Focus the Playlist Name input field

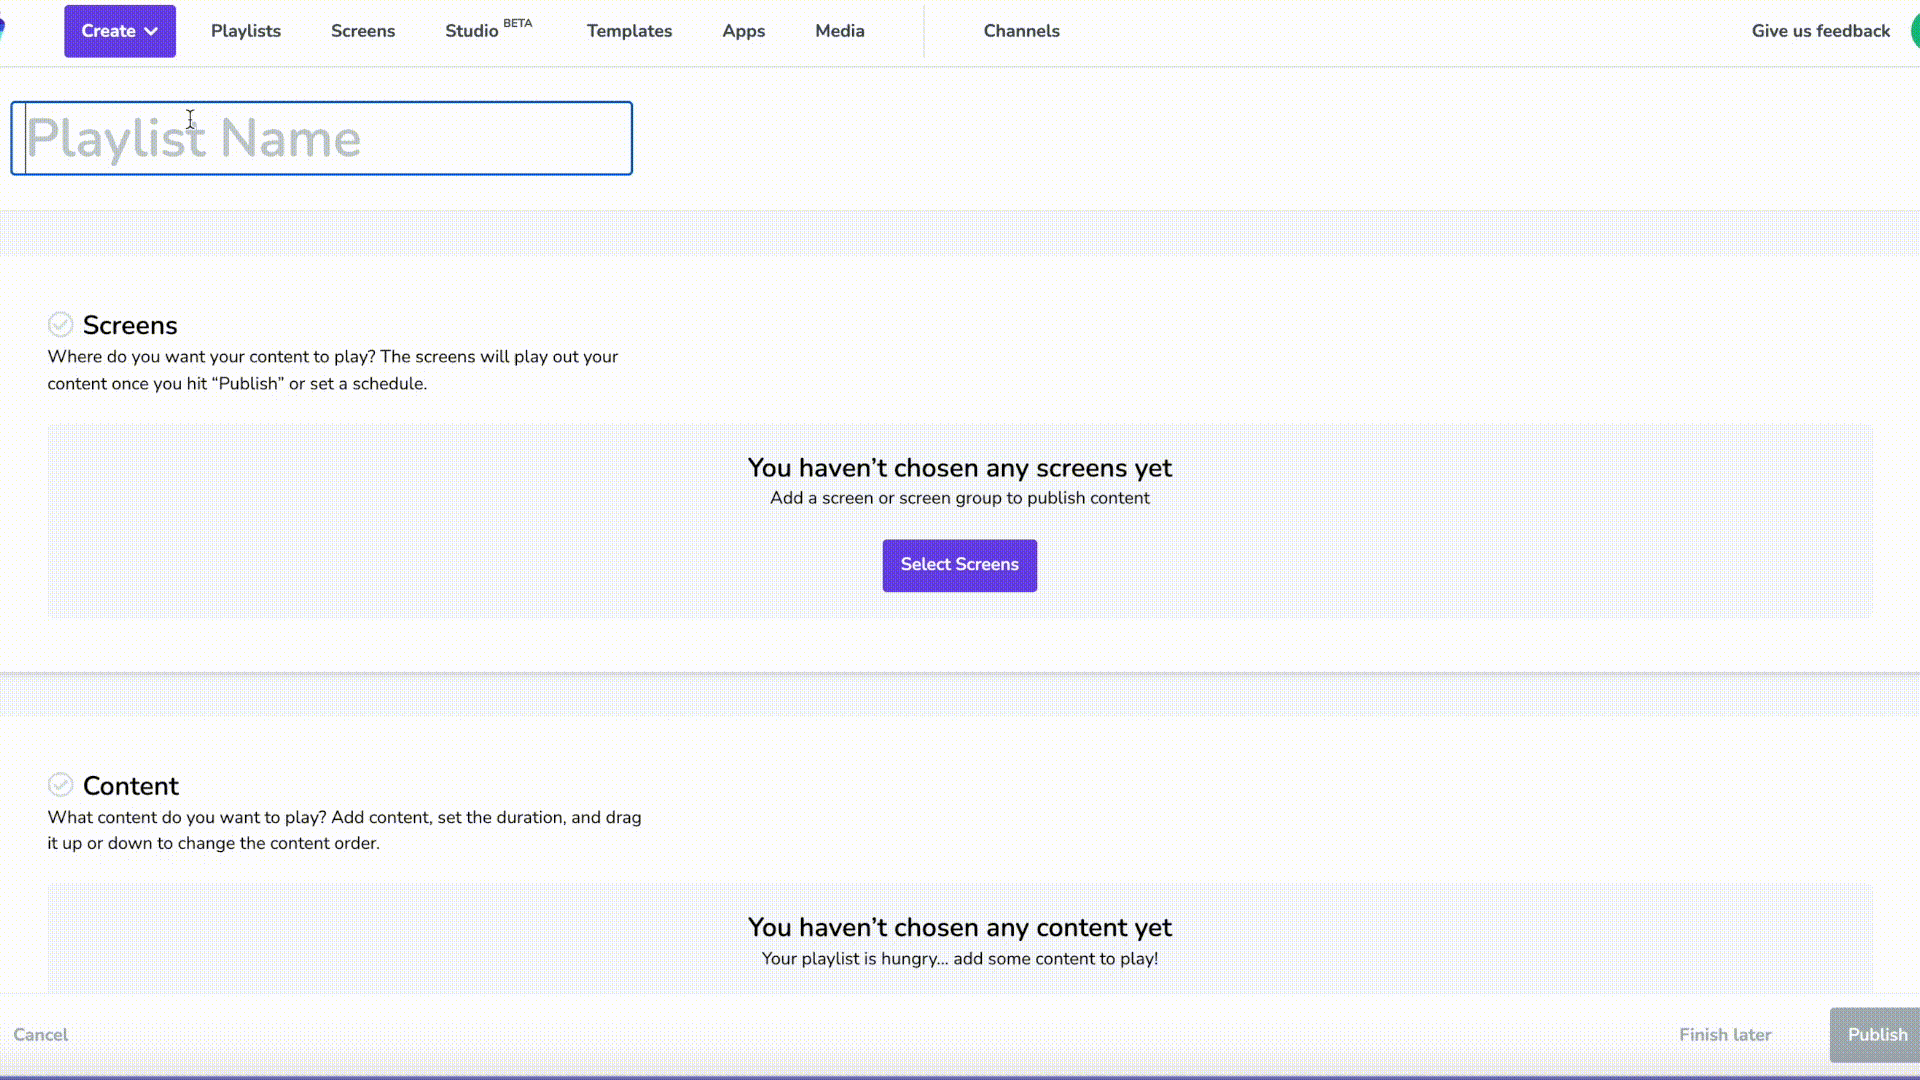322,138
